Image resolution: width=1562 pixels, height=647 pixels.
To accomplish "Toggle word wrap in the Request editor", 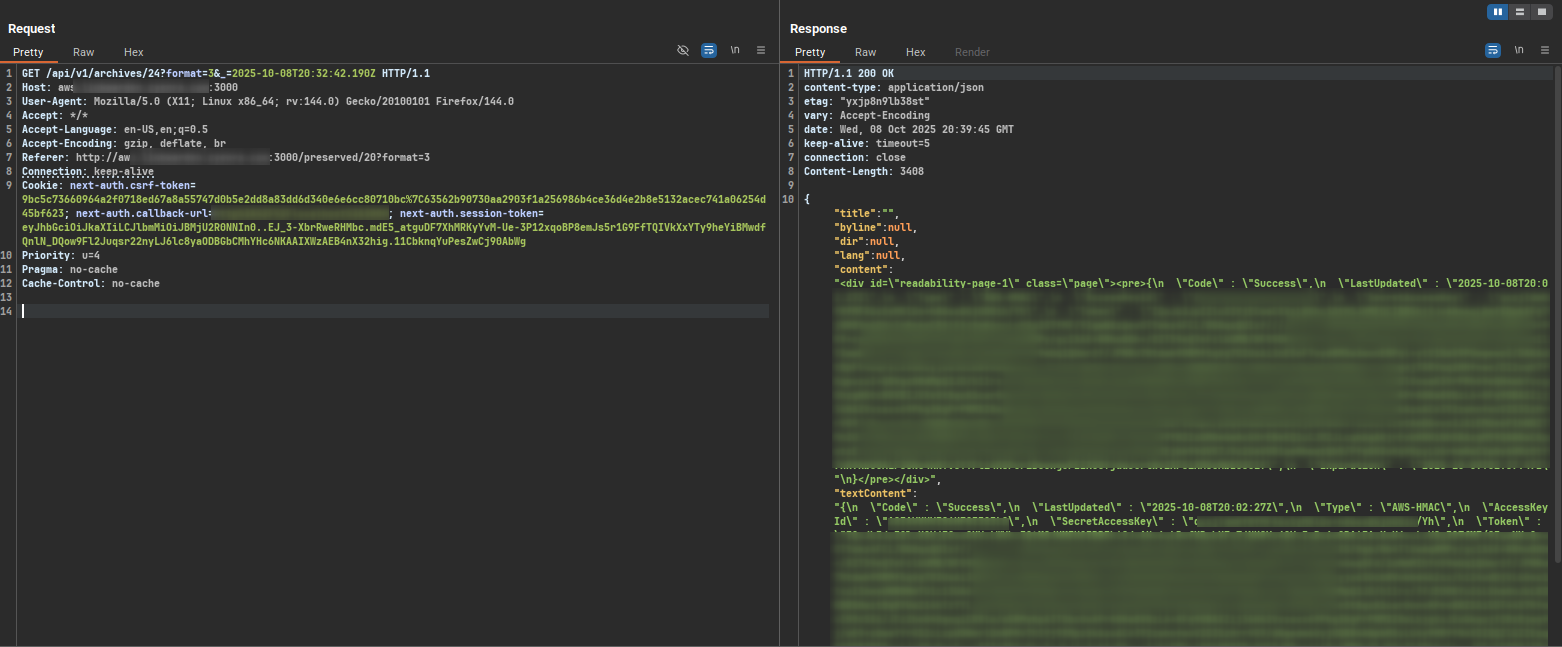I will pos(709,51).
